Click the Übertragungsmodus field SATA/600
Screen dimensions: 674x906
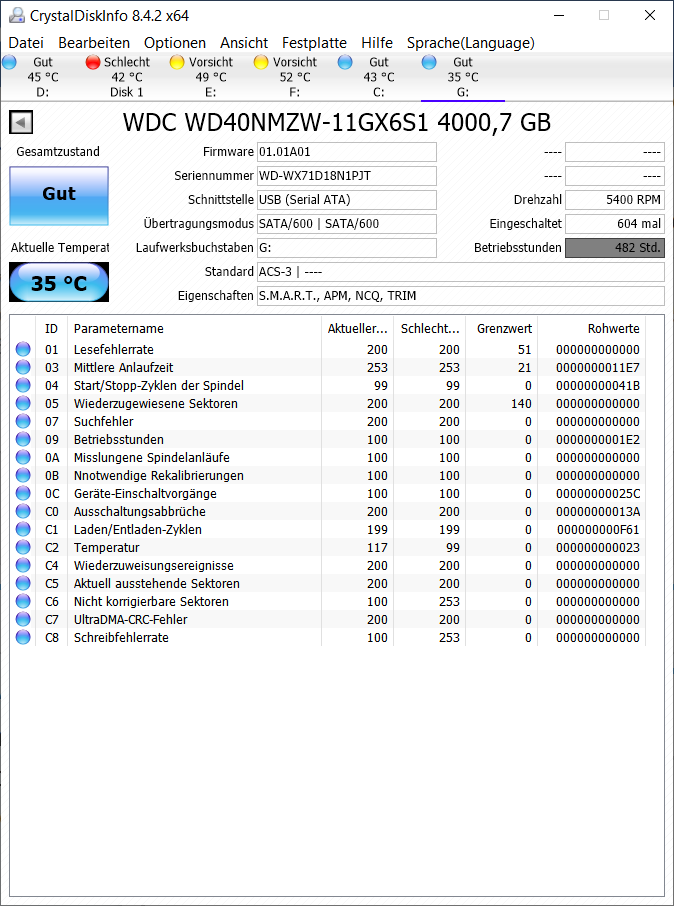click(x=346, y=224)
